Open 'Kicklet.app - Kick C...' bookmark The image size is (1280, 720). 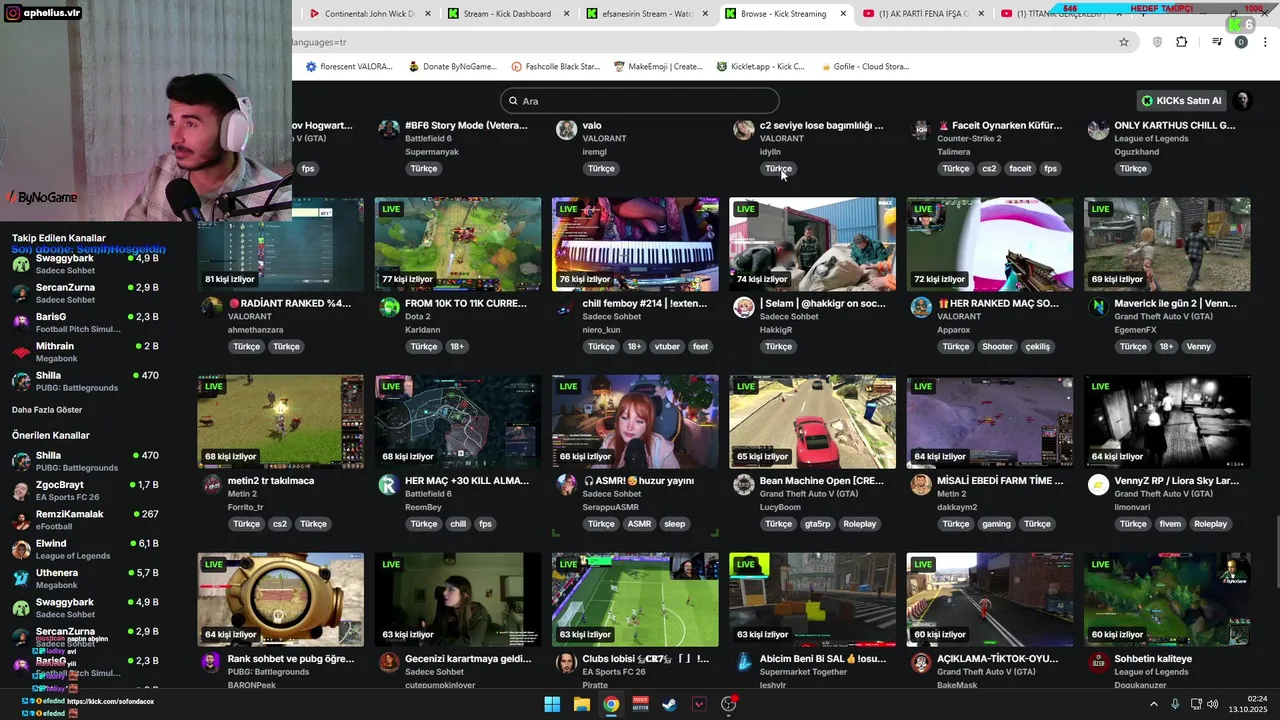(x=761, y=67)
